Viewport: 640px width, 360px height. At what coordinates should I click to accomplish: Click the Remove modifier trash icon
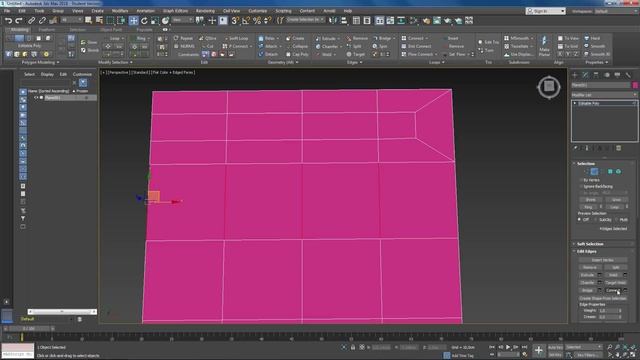click(618, 148)
